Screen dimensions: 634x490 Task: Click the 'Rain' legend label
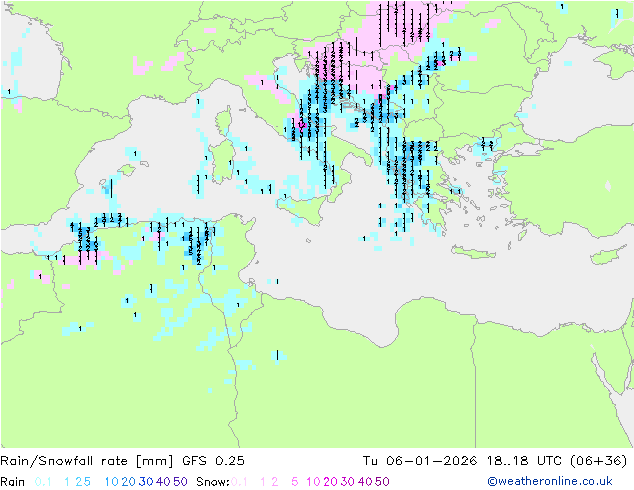coord(13,482)
